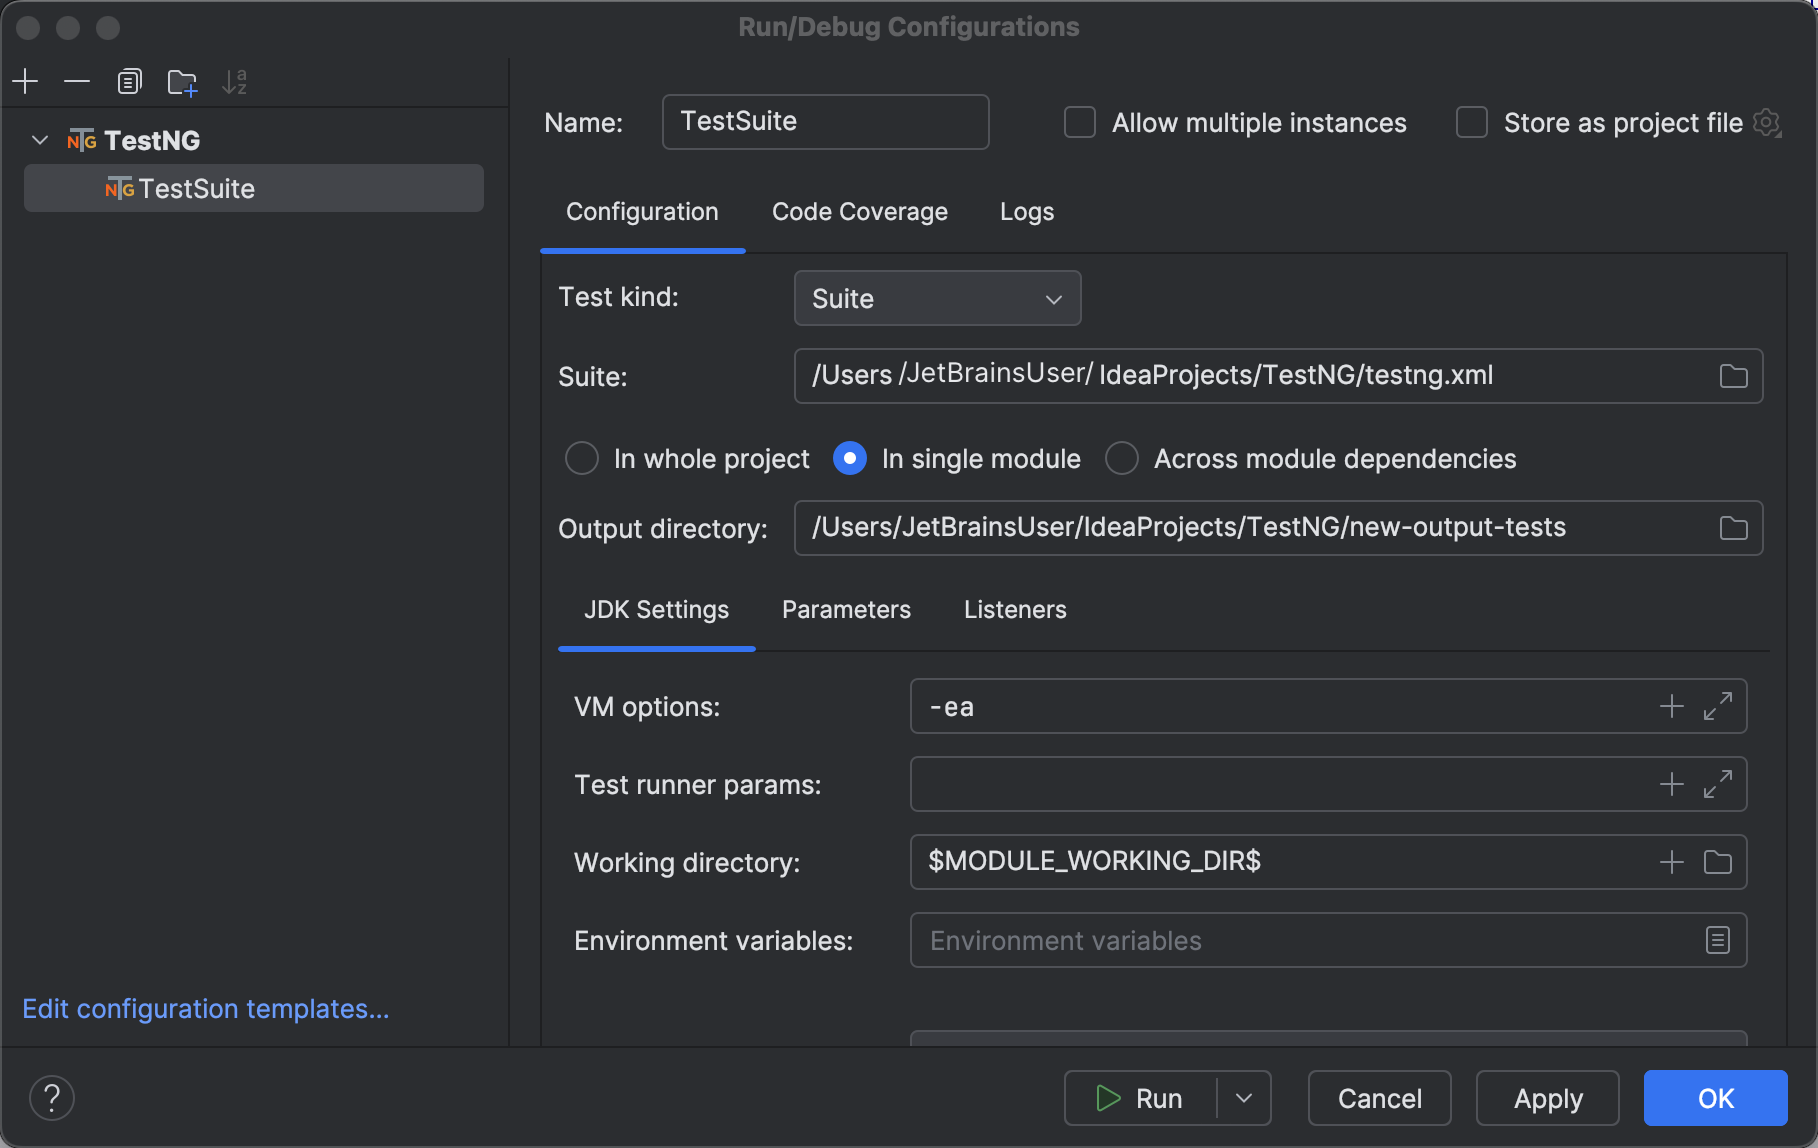Click Edit configuration templates link
This screenshot has width=1818, height=1148.
pos(205,1008)
